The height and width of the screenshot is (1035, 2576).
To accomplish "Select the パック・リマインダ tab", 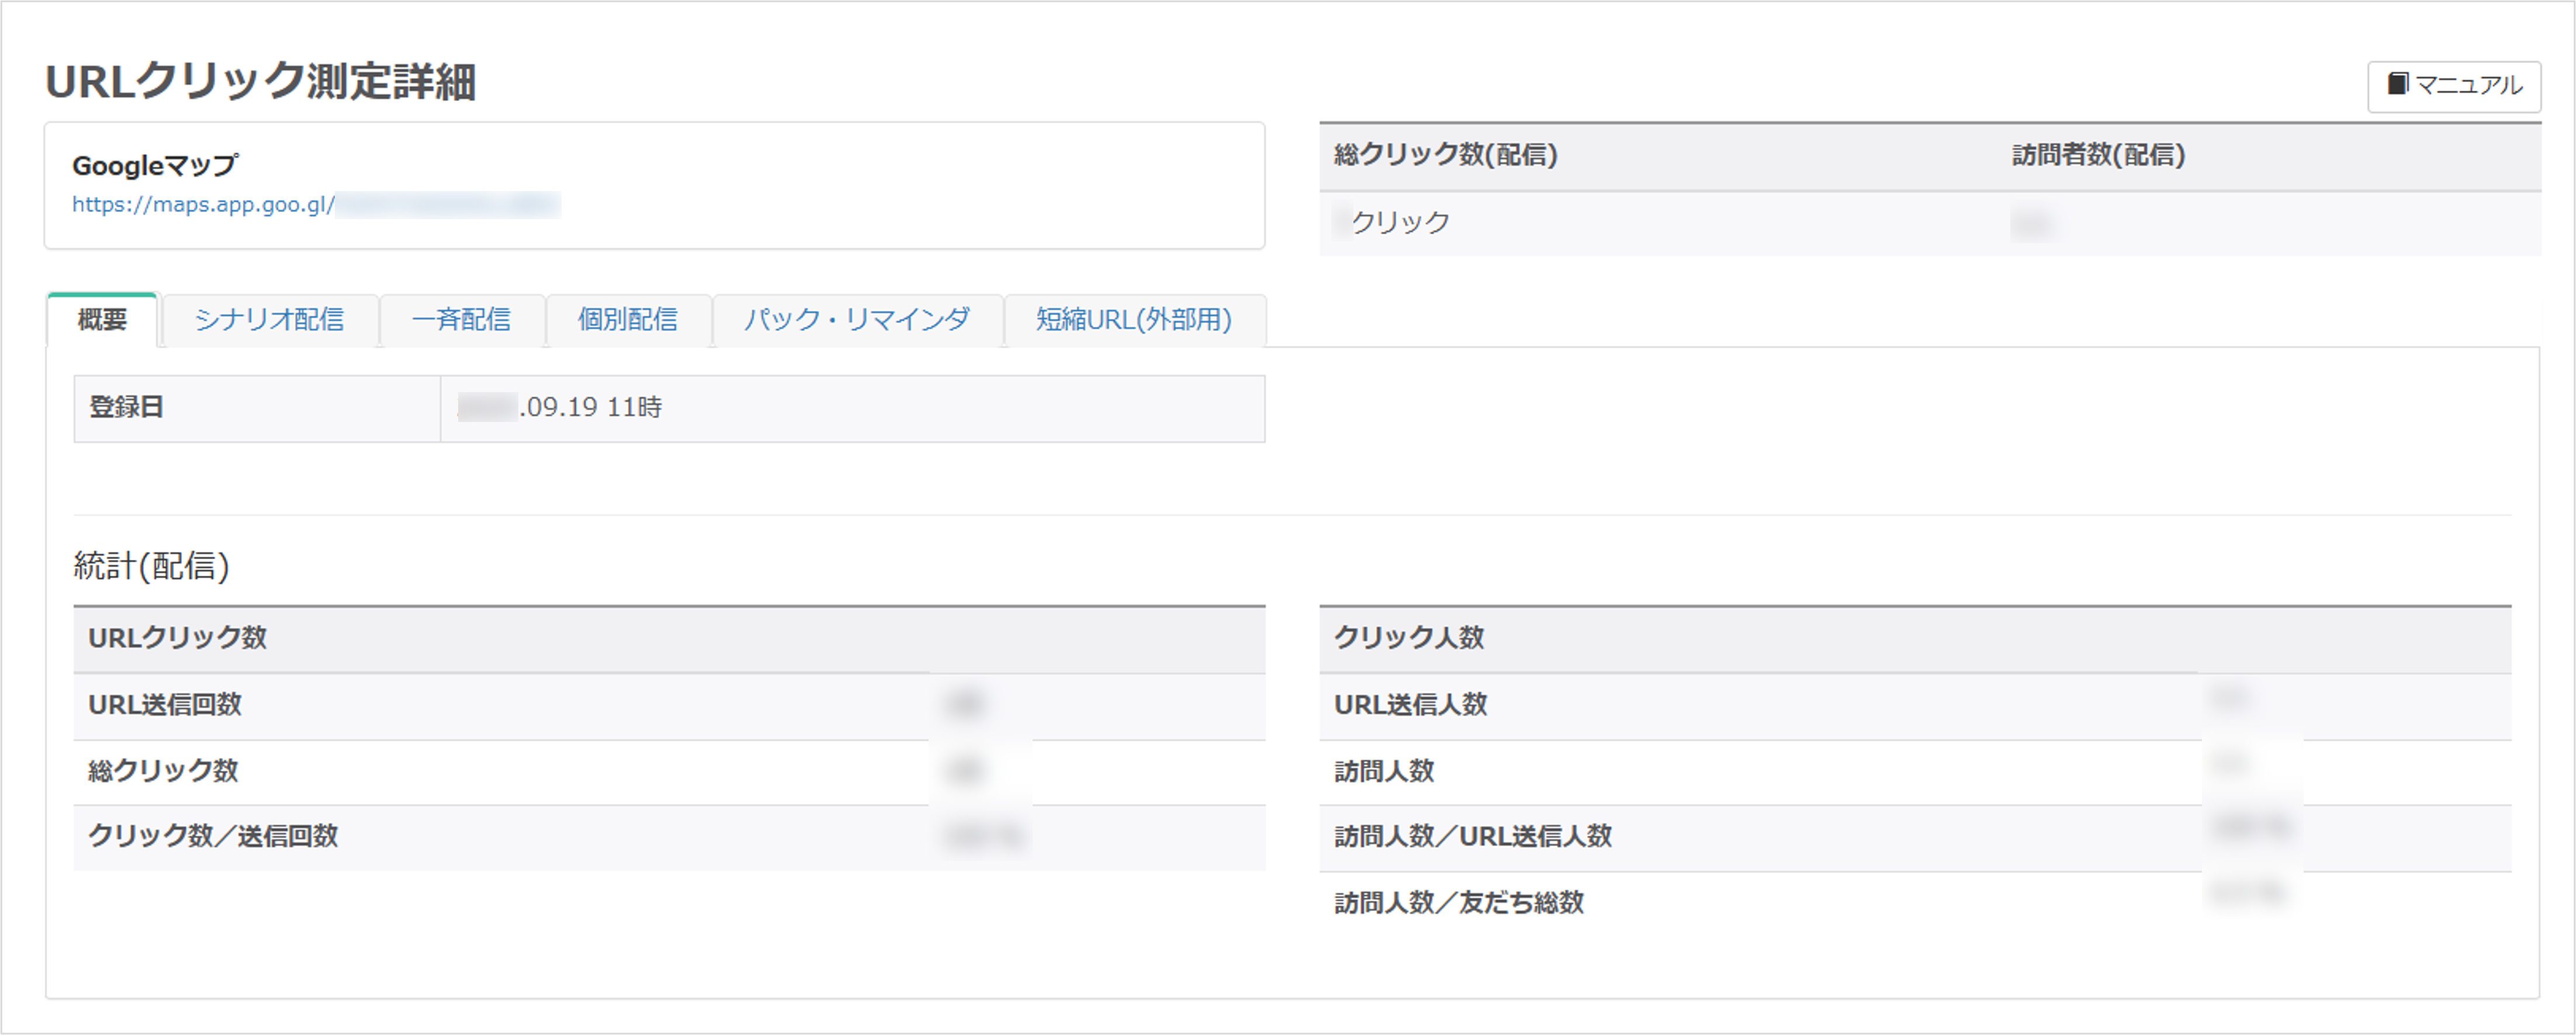I will point(856,320).
